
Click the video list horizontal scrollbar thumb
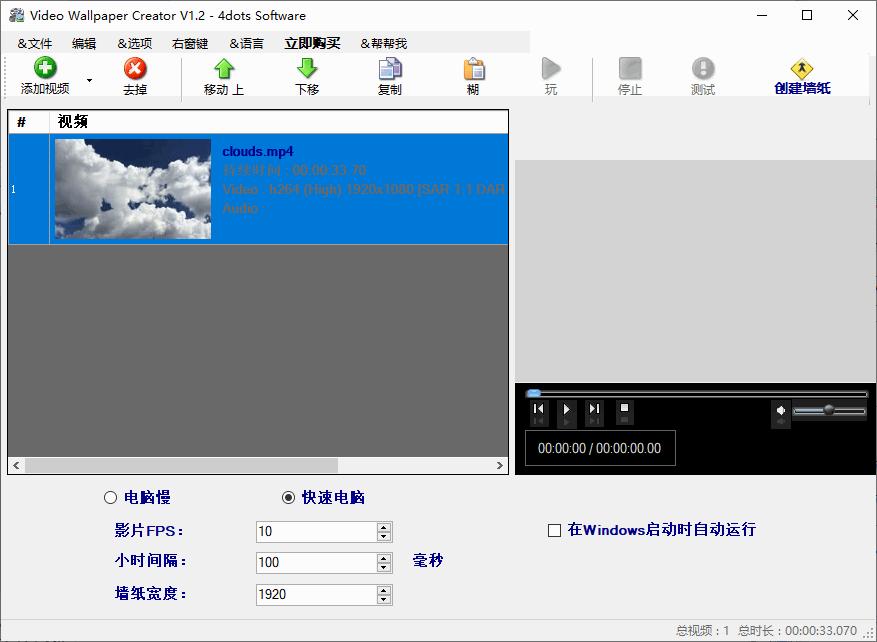click(x=181, y=465)
